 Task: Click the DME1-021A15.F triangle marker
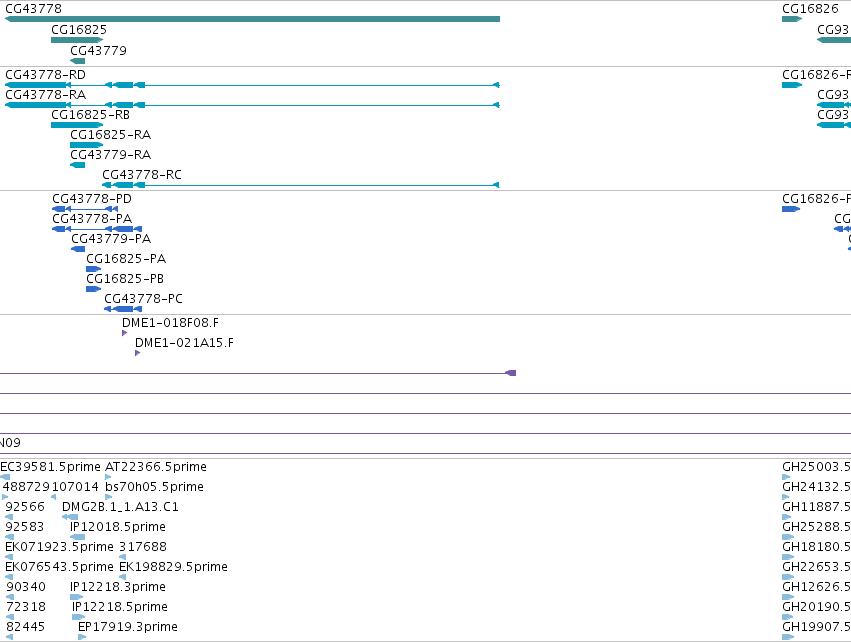pos(138,353)
